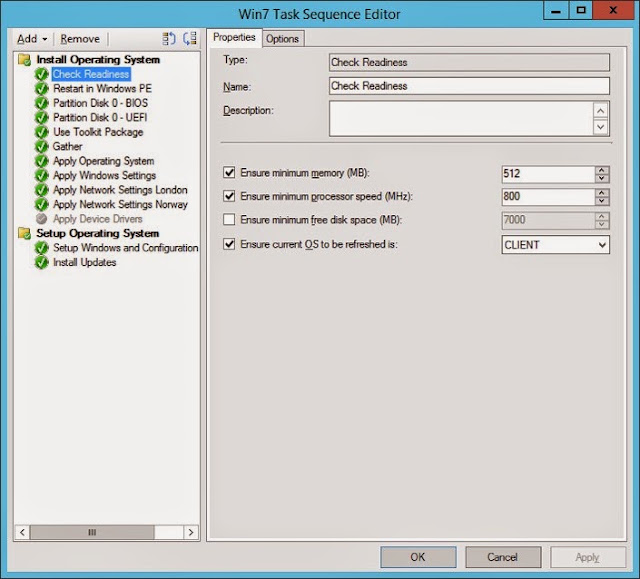Click the Setup Operating System folder icon
640x579 pixels.
click(x=24, y=233)
